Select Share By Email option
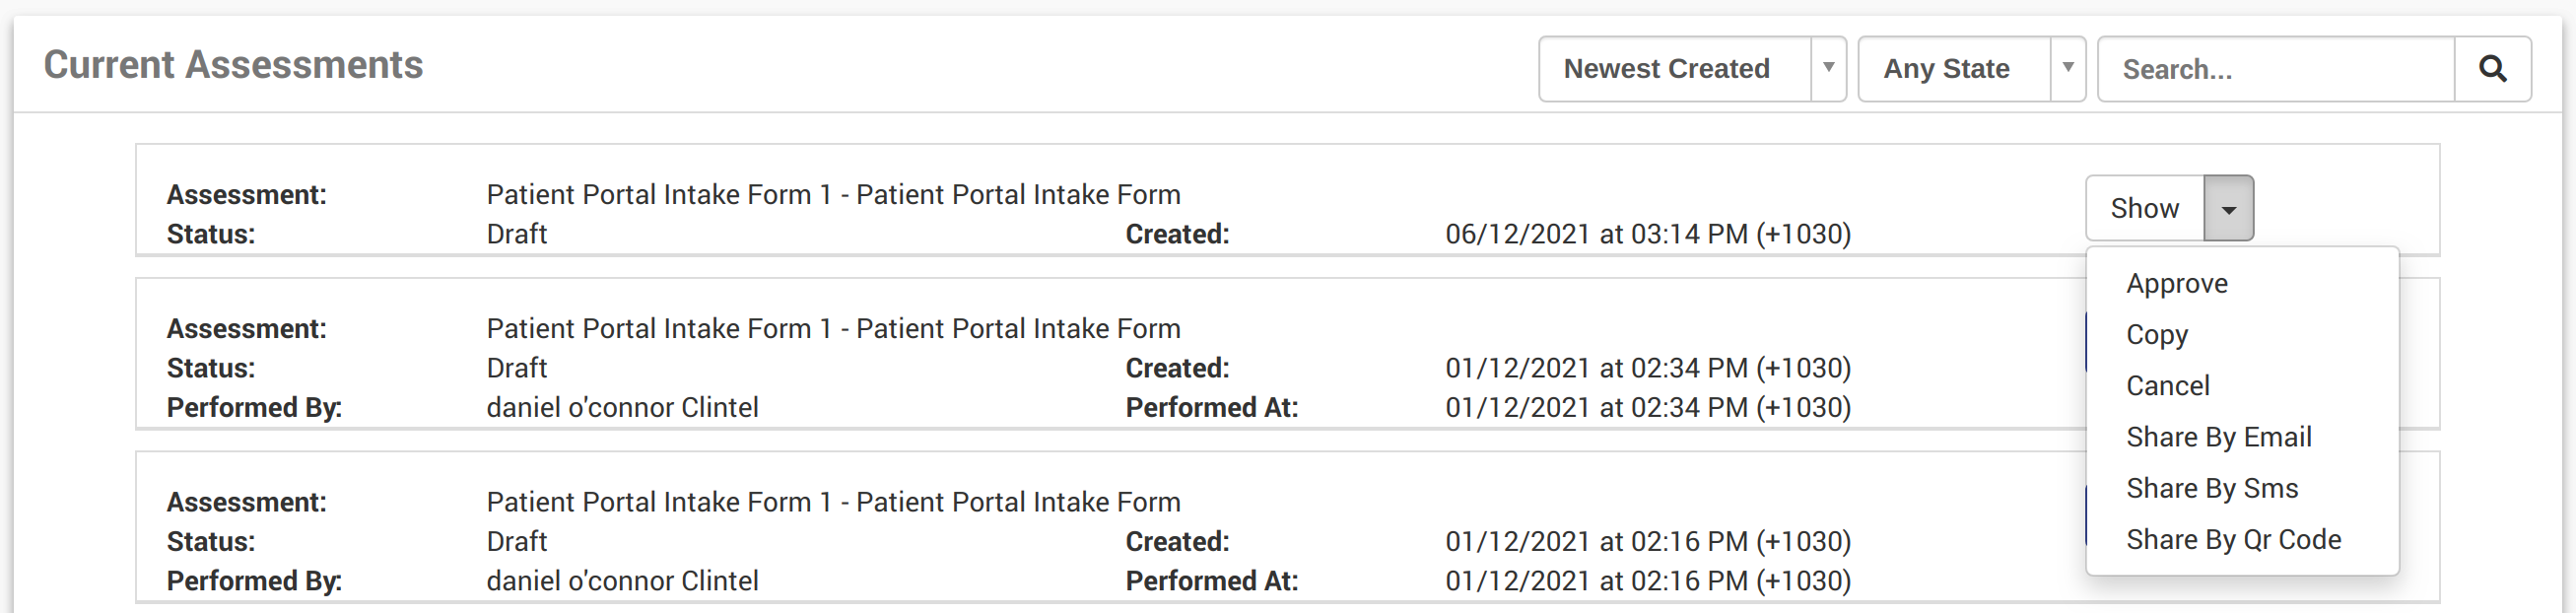 tap(2218, 437)
